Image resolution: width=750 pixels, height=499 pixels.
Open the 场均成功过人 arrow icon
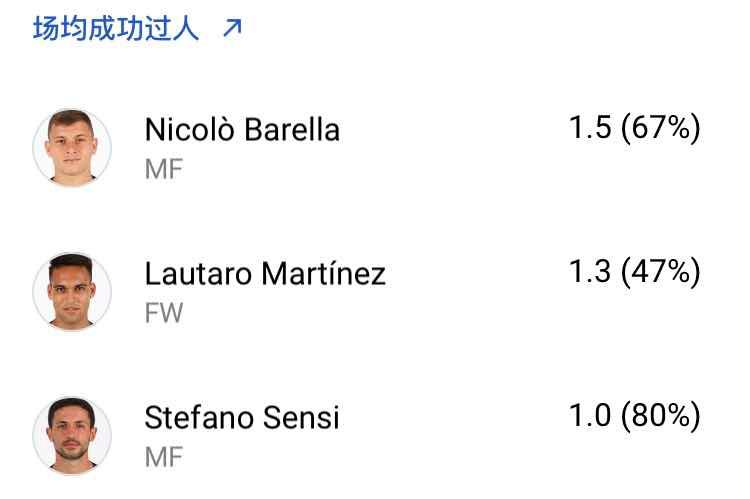pyautogui.click(x=232, y=29)
